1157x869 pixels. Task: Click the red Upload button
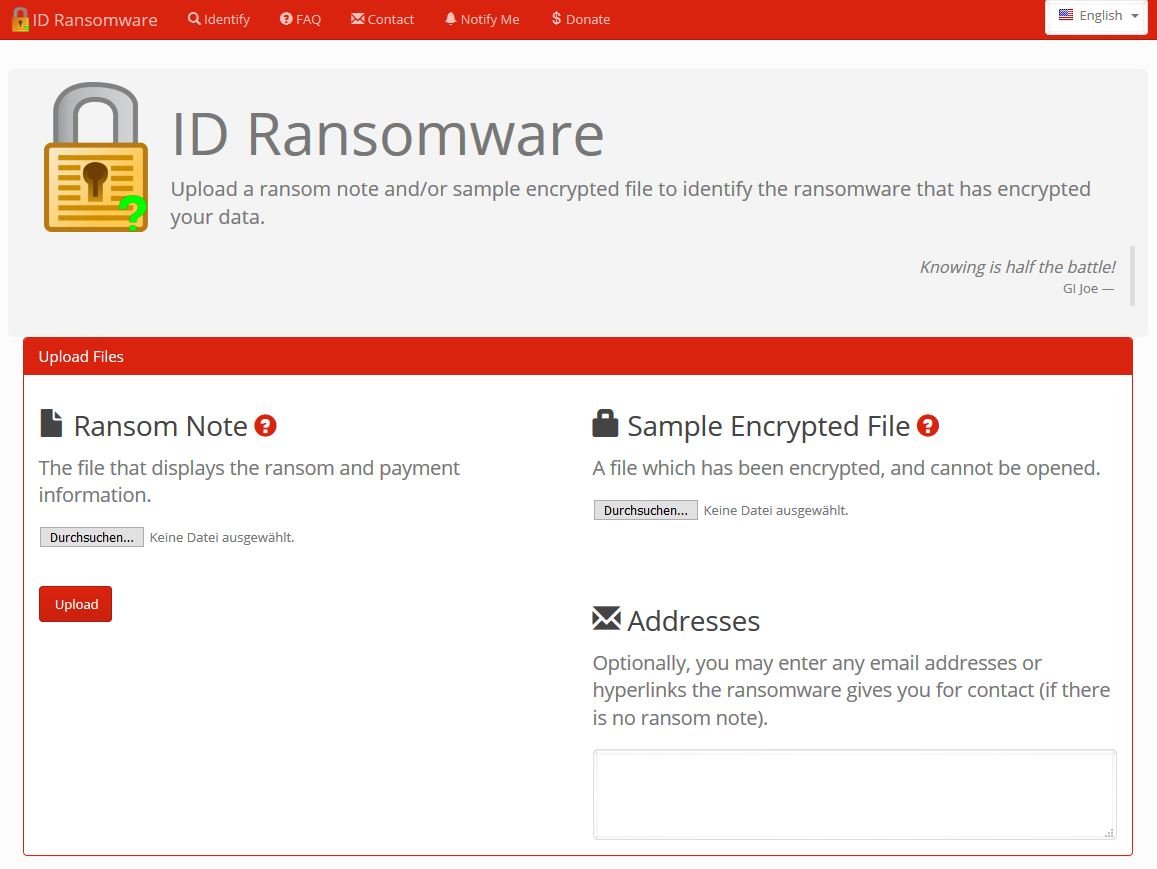(x=75, y=604)
